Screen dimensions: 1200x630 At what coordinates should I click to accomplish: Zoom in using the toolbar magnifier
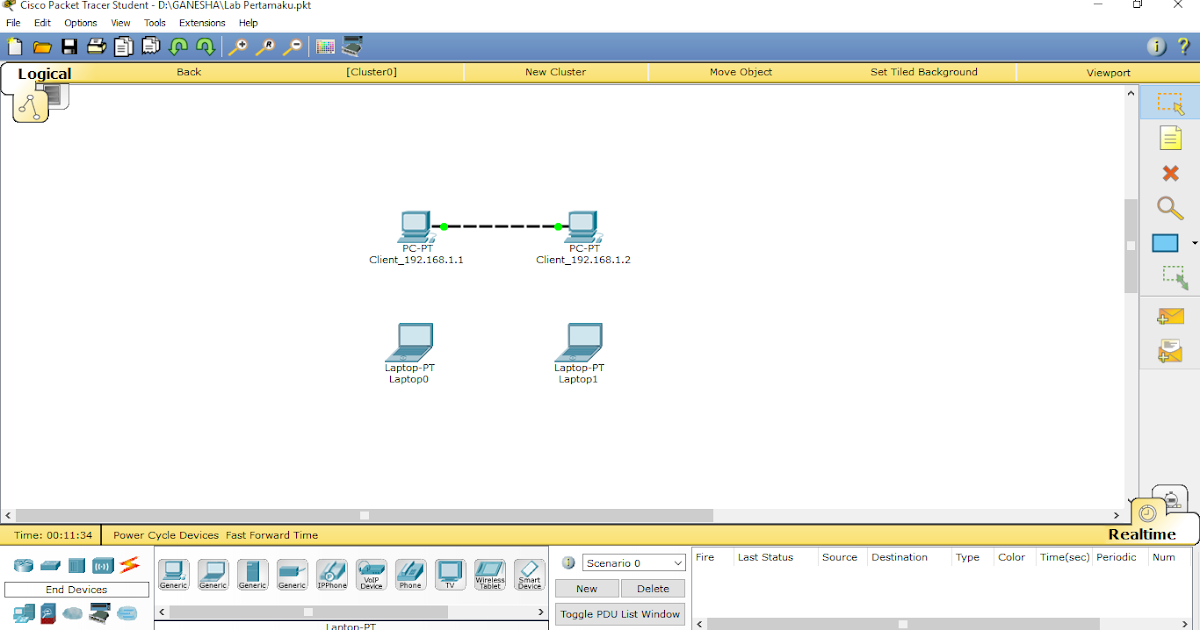click(x=239, y=46)
